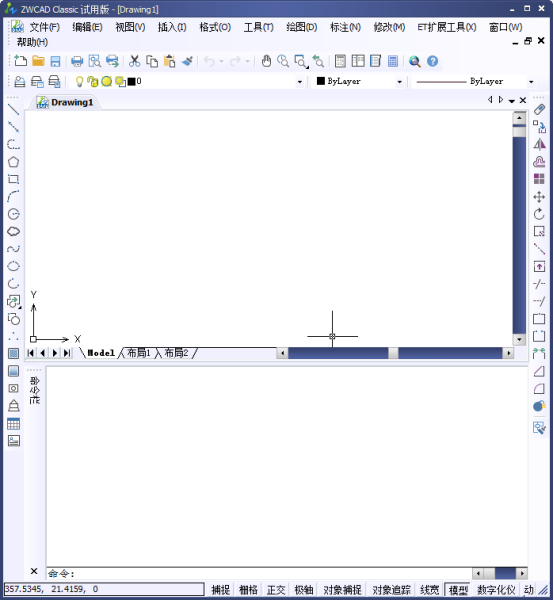This screenshot has height=601, width=554.
Task: Open the layer 0 dropdown list
Action: pyautogui.click(x=299, y=82)
